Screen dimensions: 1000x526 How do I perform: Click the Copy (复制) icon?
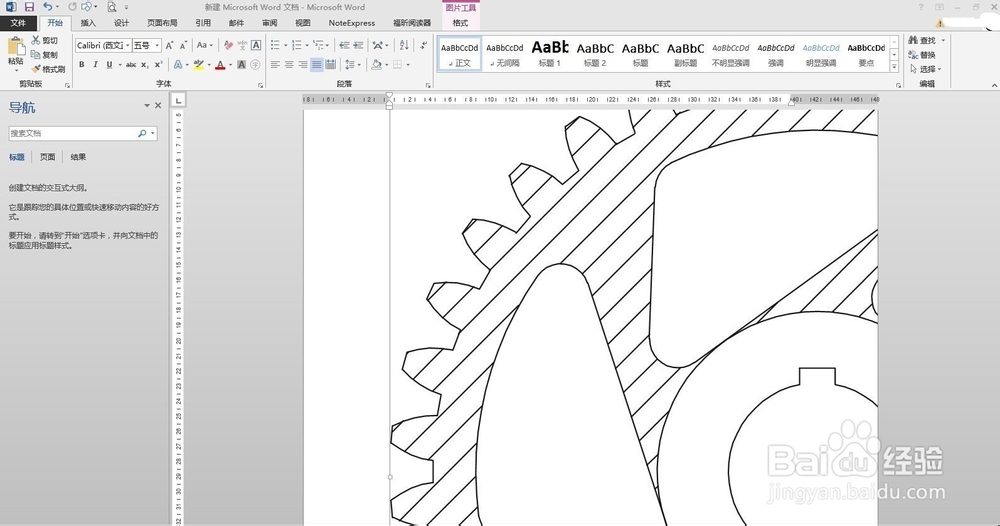36,54
